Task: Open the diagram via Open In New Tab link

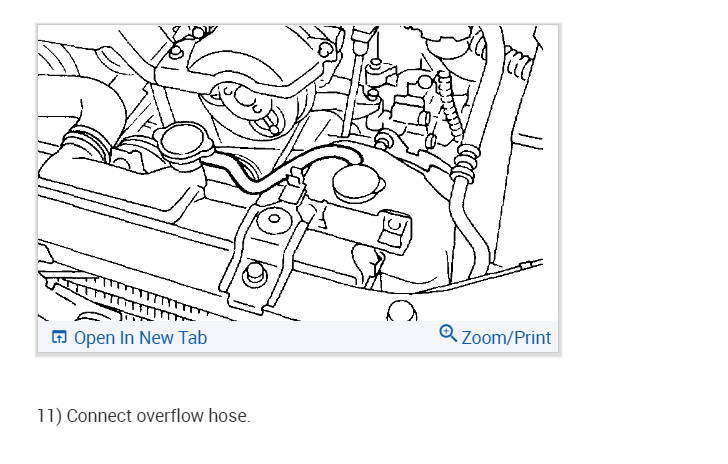Action: [x=140, y=338]
